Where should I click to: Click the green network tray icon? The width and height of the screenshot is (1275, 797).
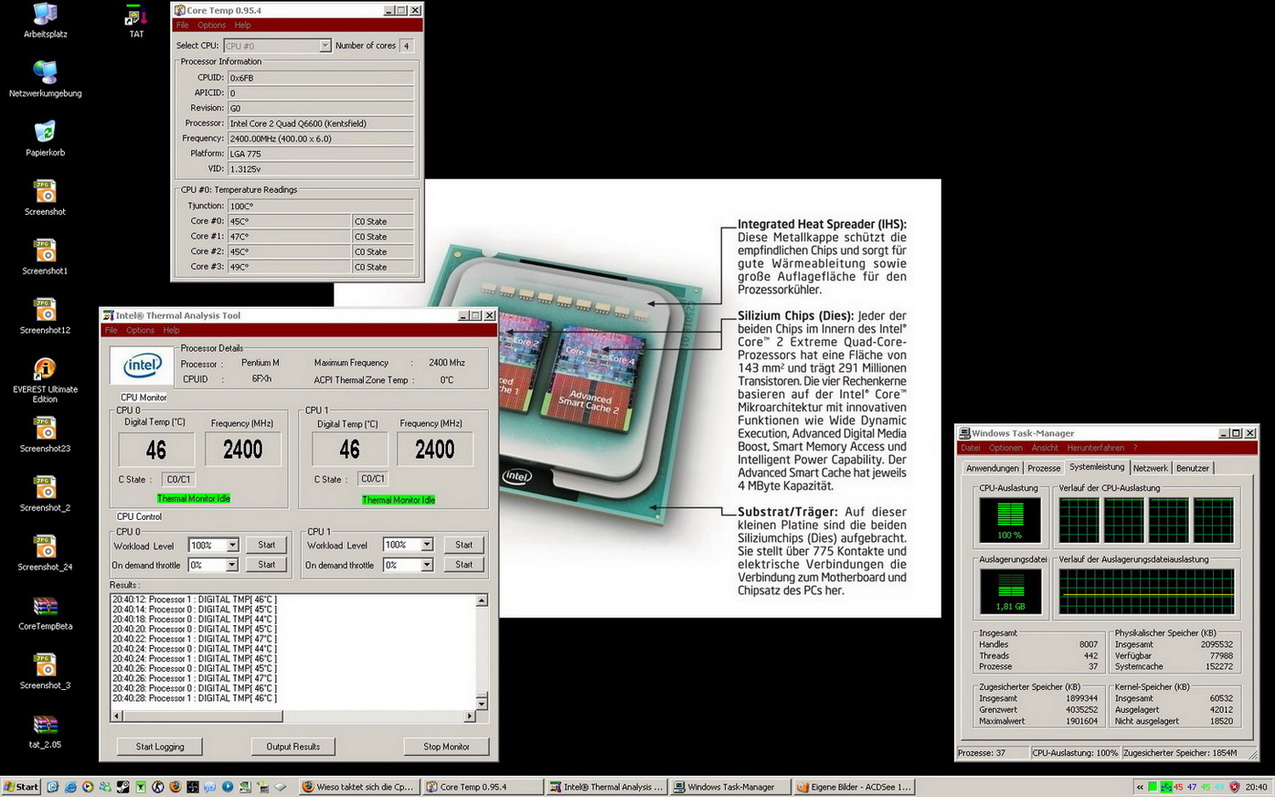point(1167,787)
